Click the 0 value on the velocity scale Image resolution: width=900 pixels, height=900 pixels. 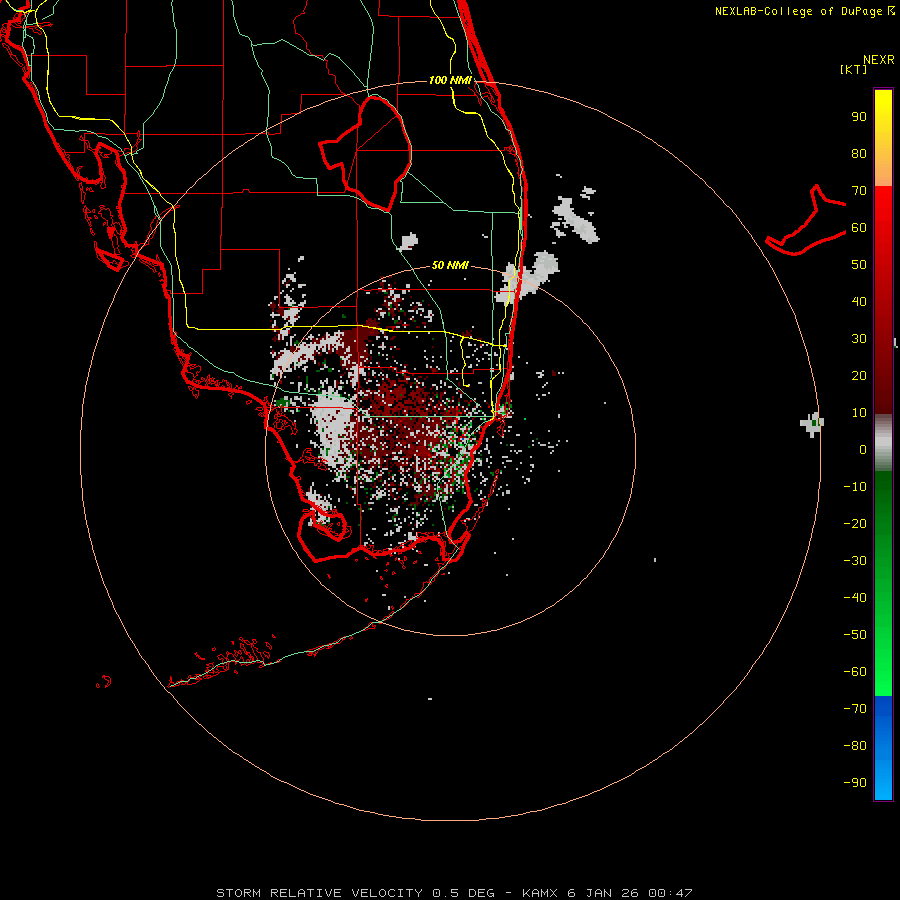863,450
